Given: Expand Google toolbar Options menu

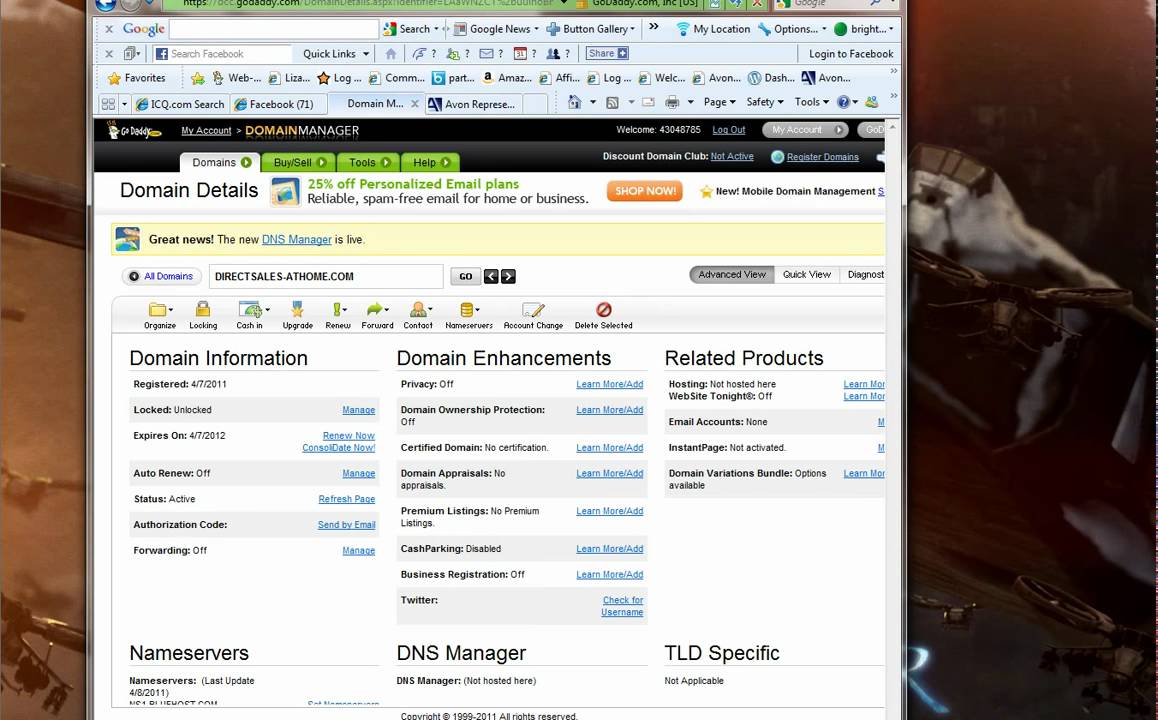Looking at the screenshot, I should (824, 29).
